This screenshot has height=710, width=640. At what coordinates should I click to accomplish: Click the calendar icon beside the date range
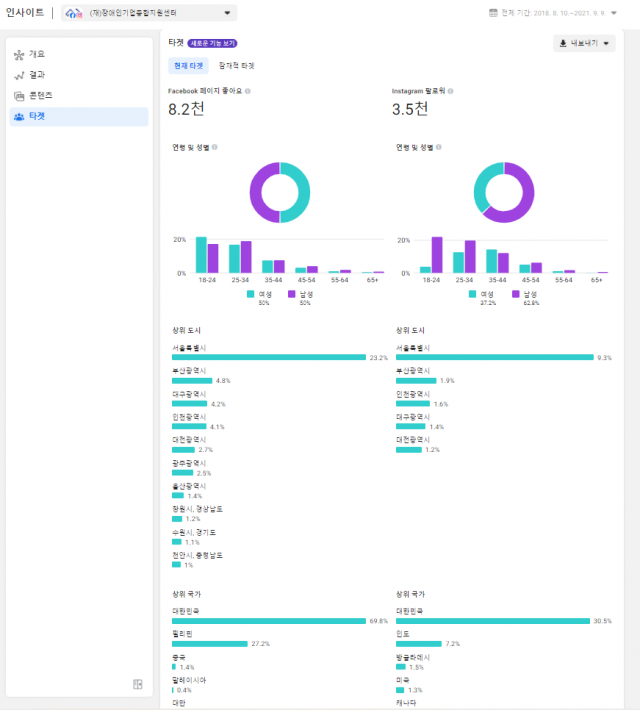[x=493, y=13]
